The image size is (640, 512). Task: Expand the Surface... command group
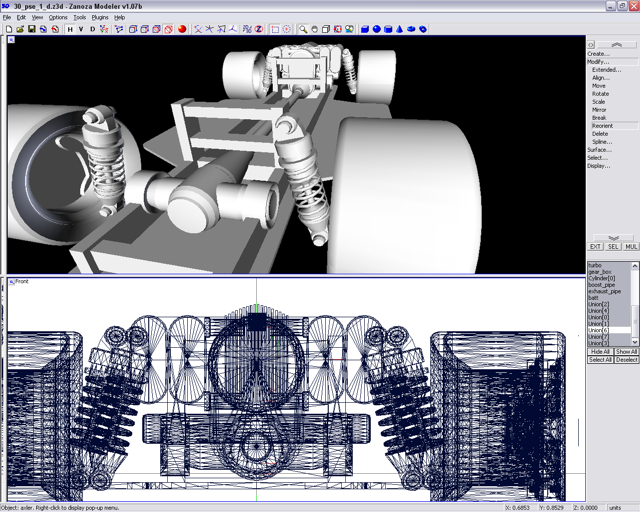click(x=598, y=150)
